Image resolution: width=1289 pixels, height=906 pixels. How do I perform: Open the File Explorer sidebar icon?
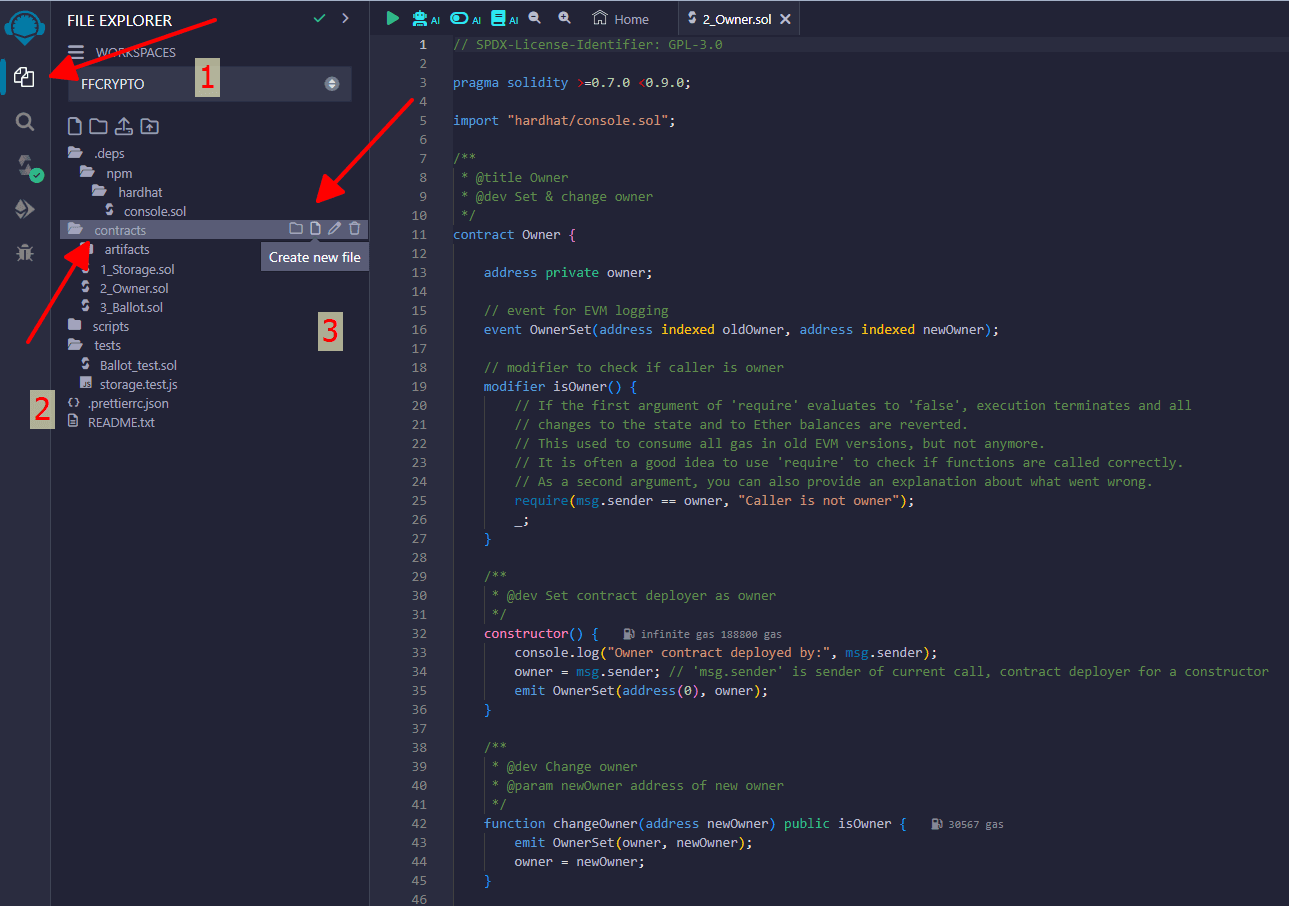[x=24, y=78]
